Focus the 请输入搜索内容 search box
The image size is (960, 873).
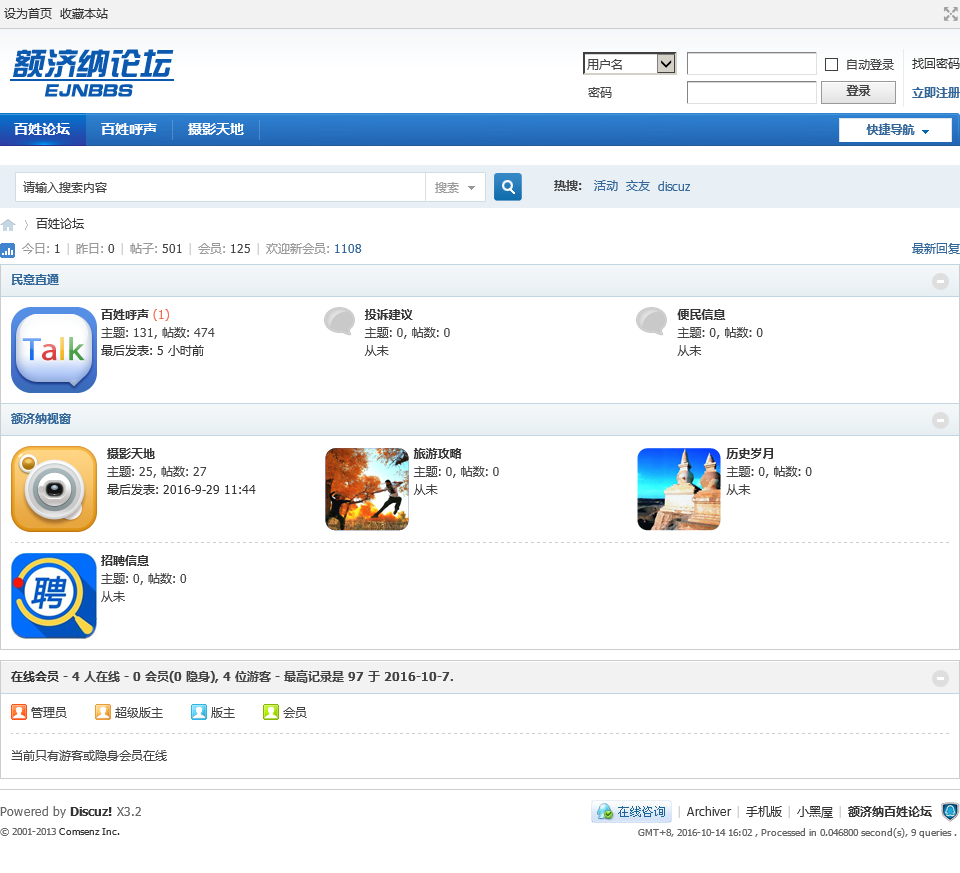click(220, 187)
